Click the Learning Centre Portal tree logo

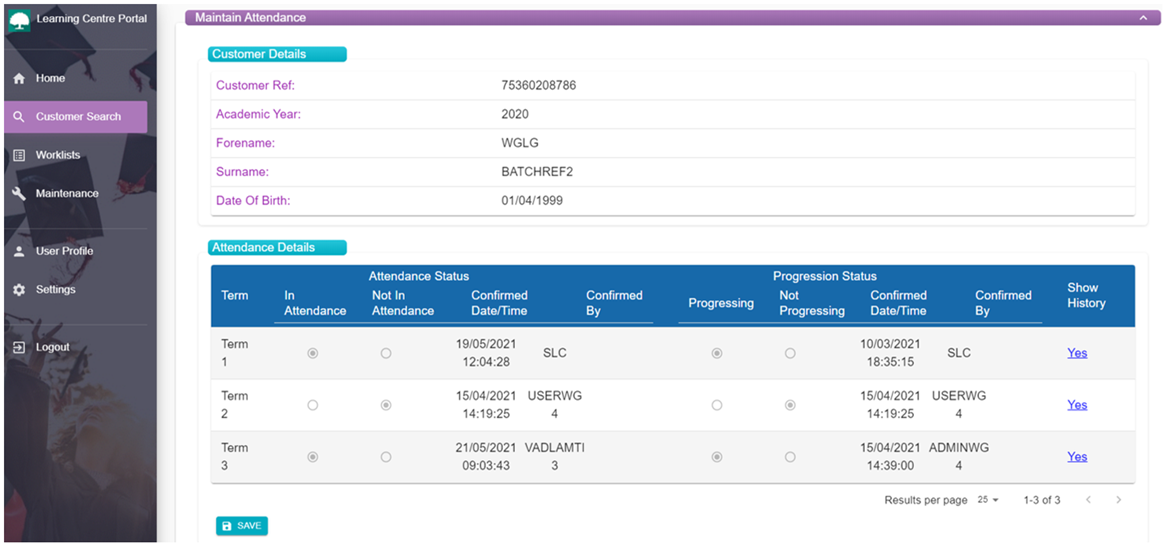tap(19, 20)
